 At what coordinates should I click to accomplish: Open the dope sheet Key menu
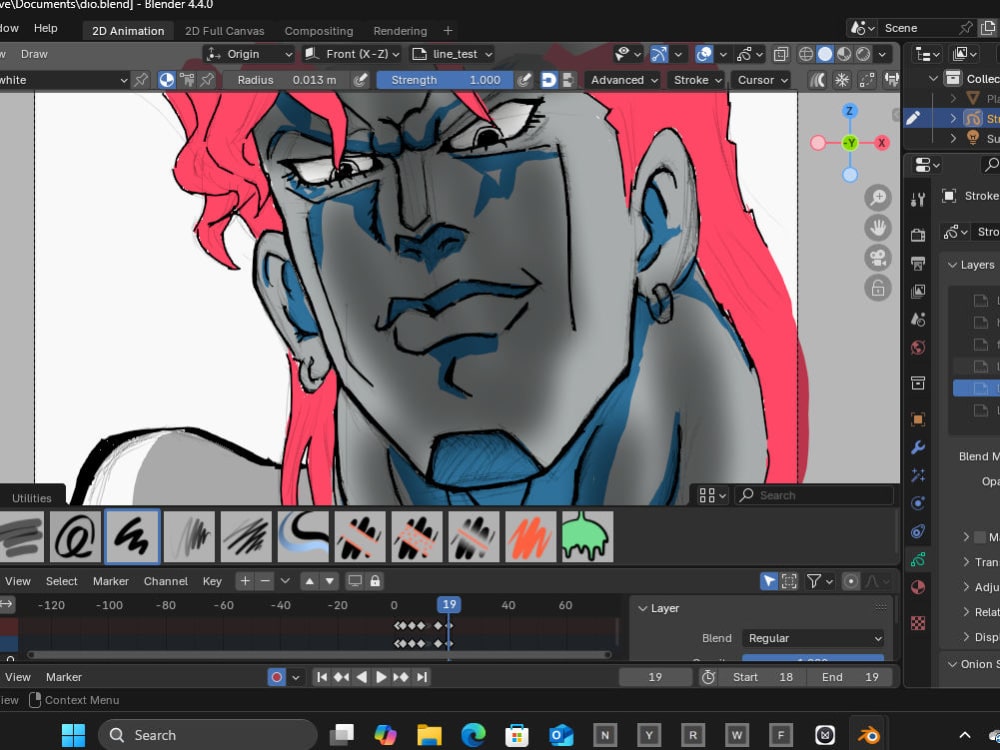click(212, 582)
